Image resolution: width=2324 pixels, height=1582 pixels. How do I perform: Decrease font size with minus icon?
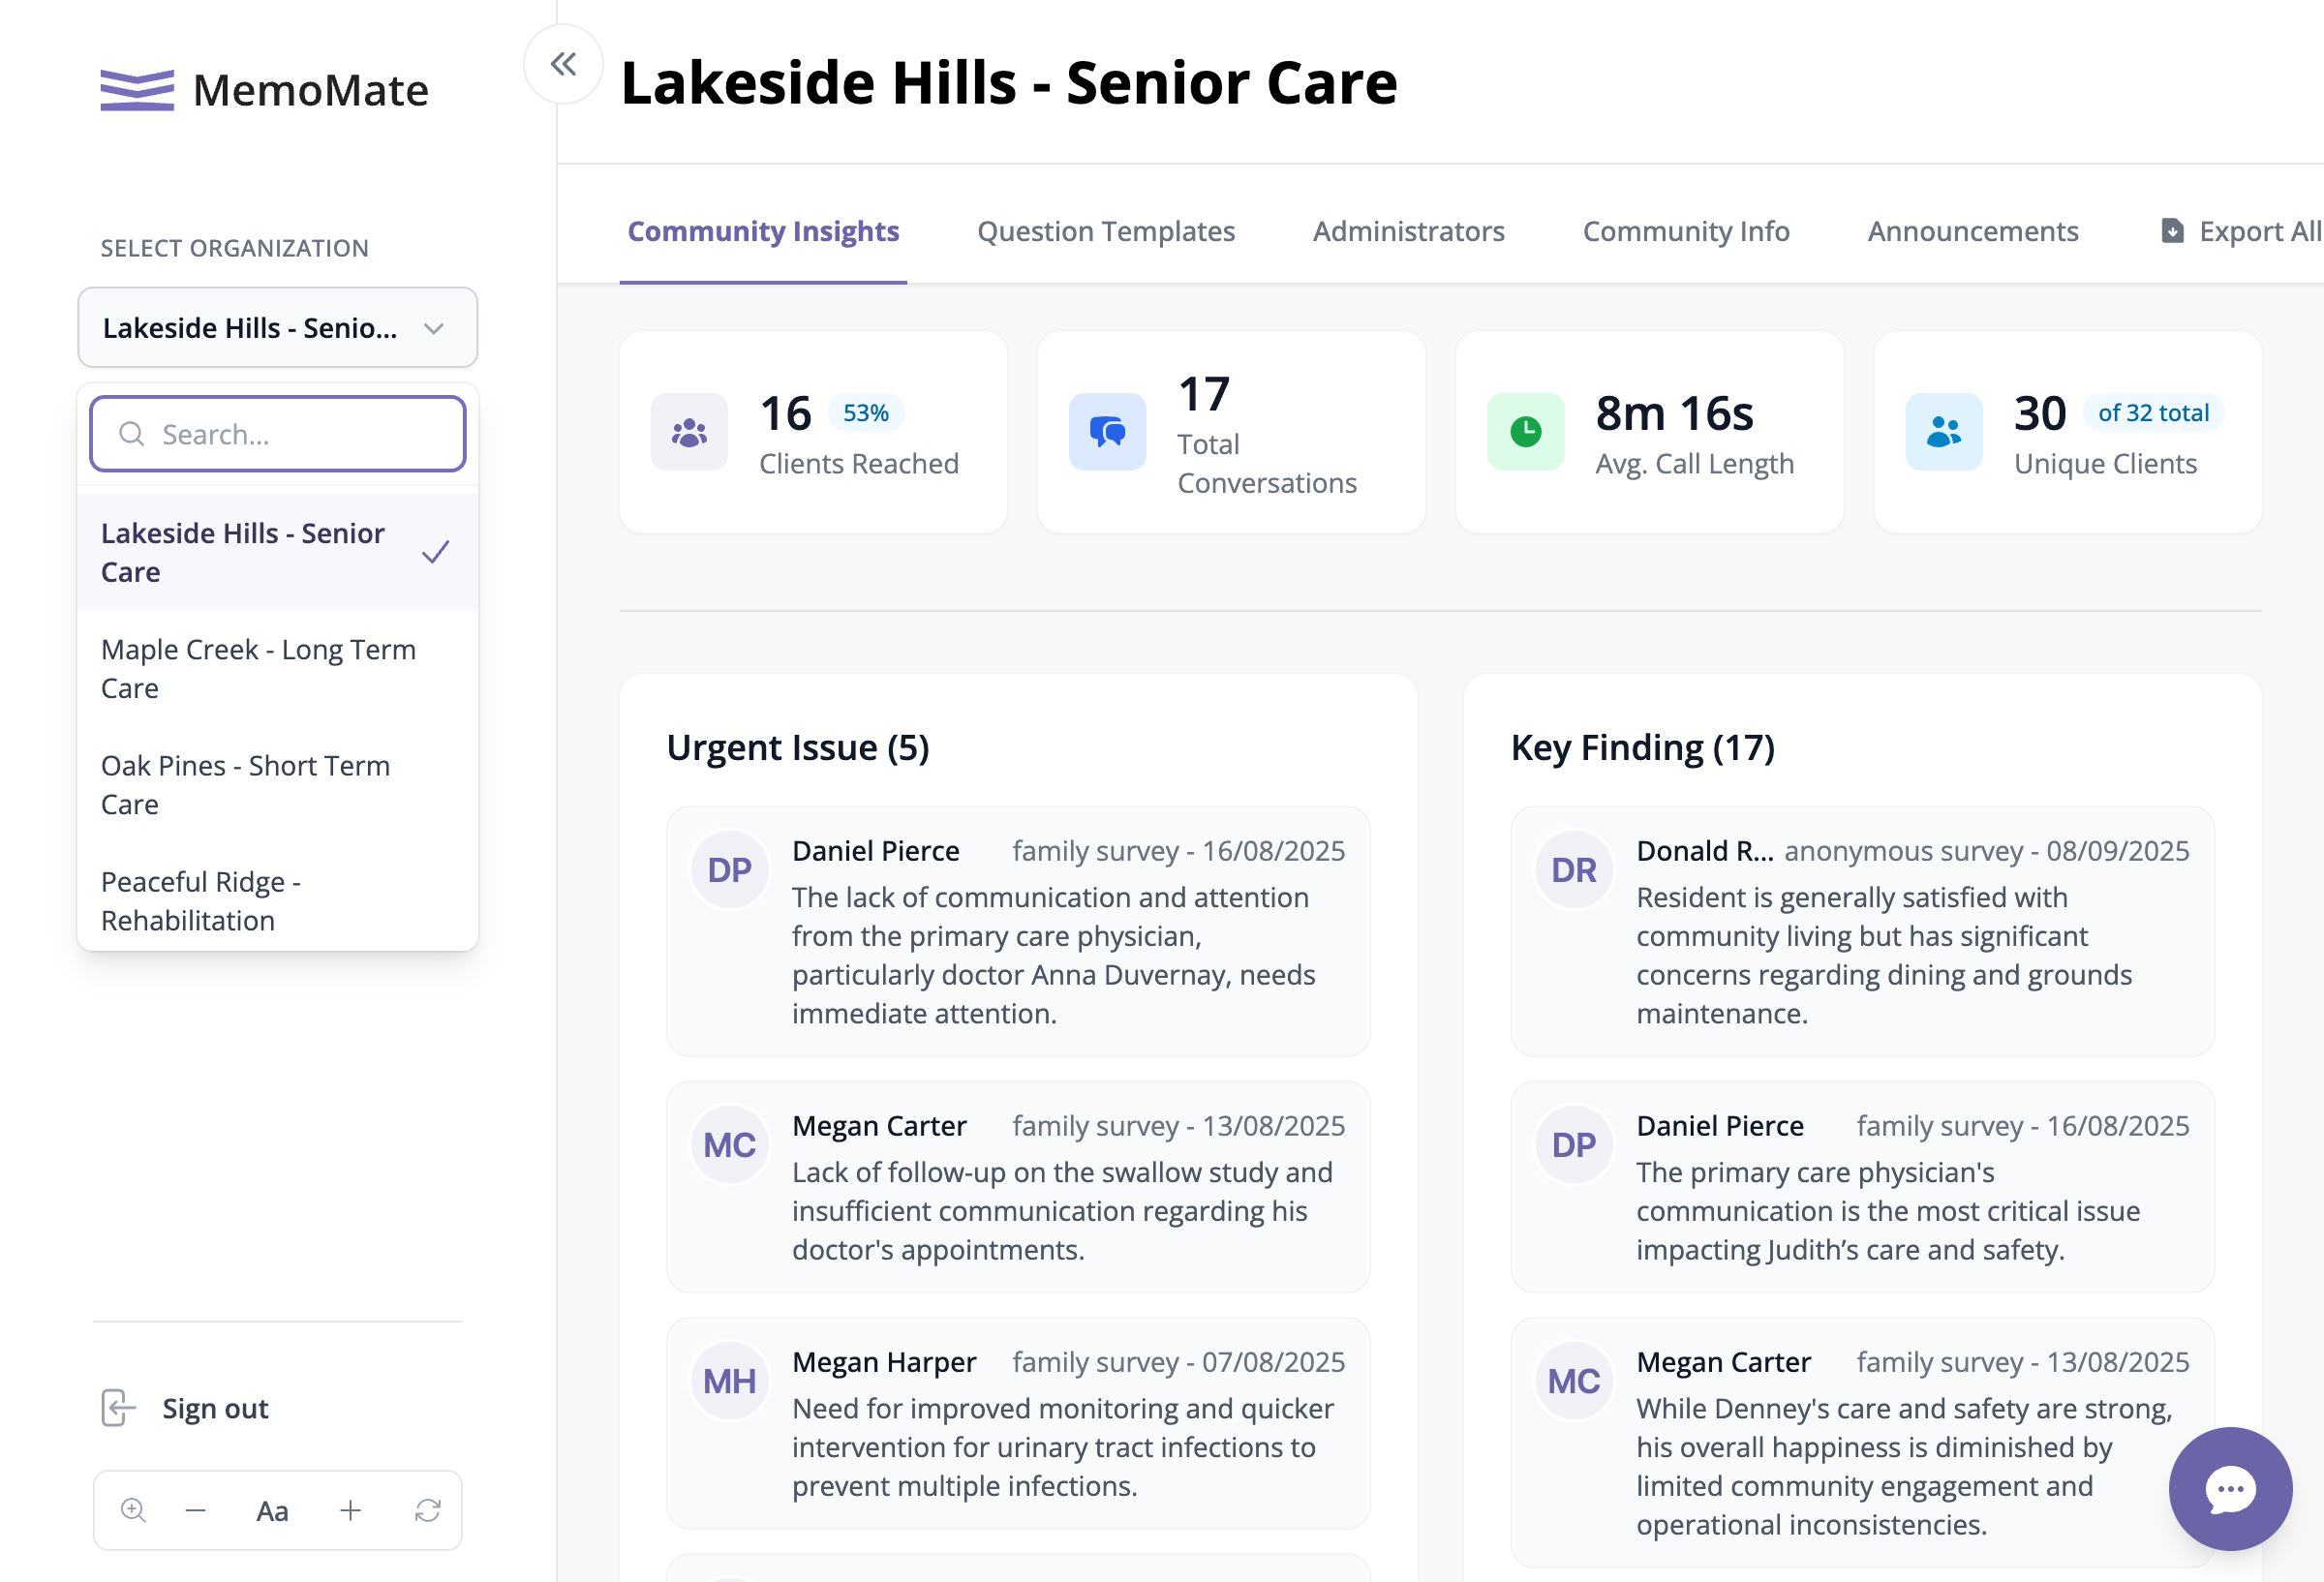[x=196, y=1510]
